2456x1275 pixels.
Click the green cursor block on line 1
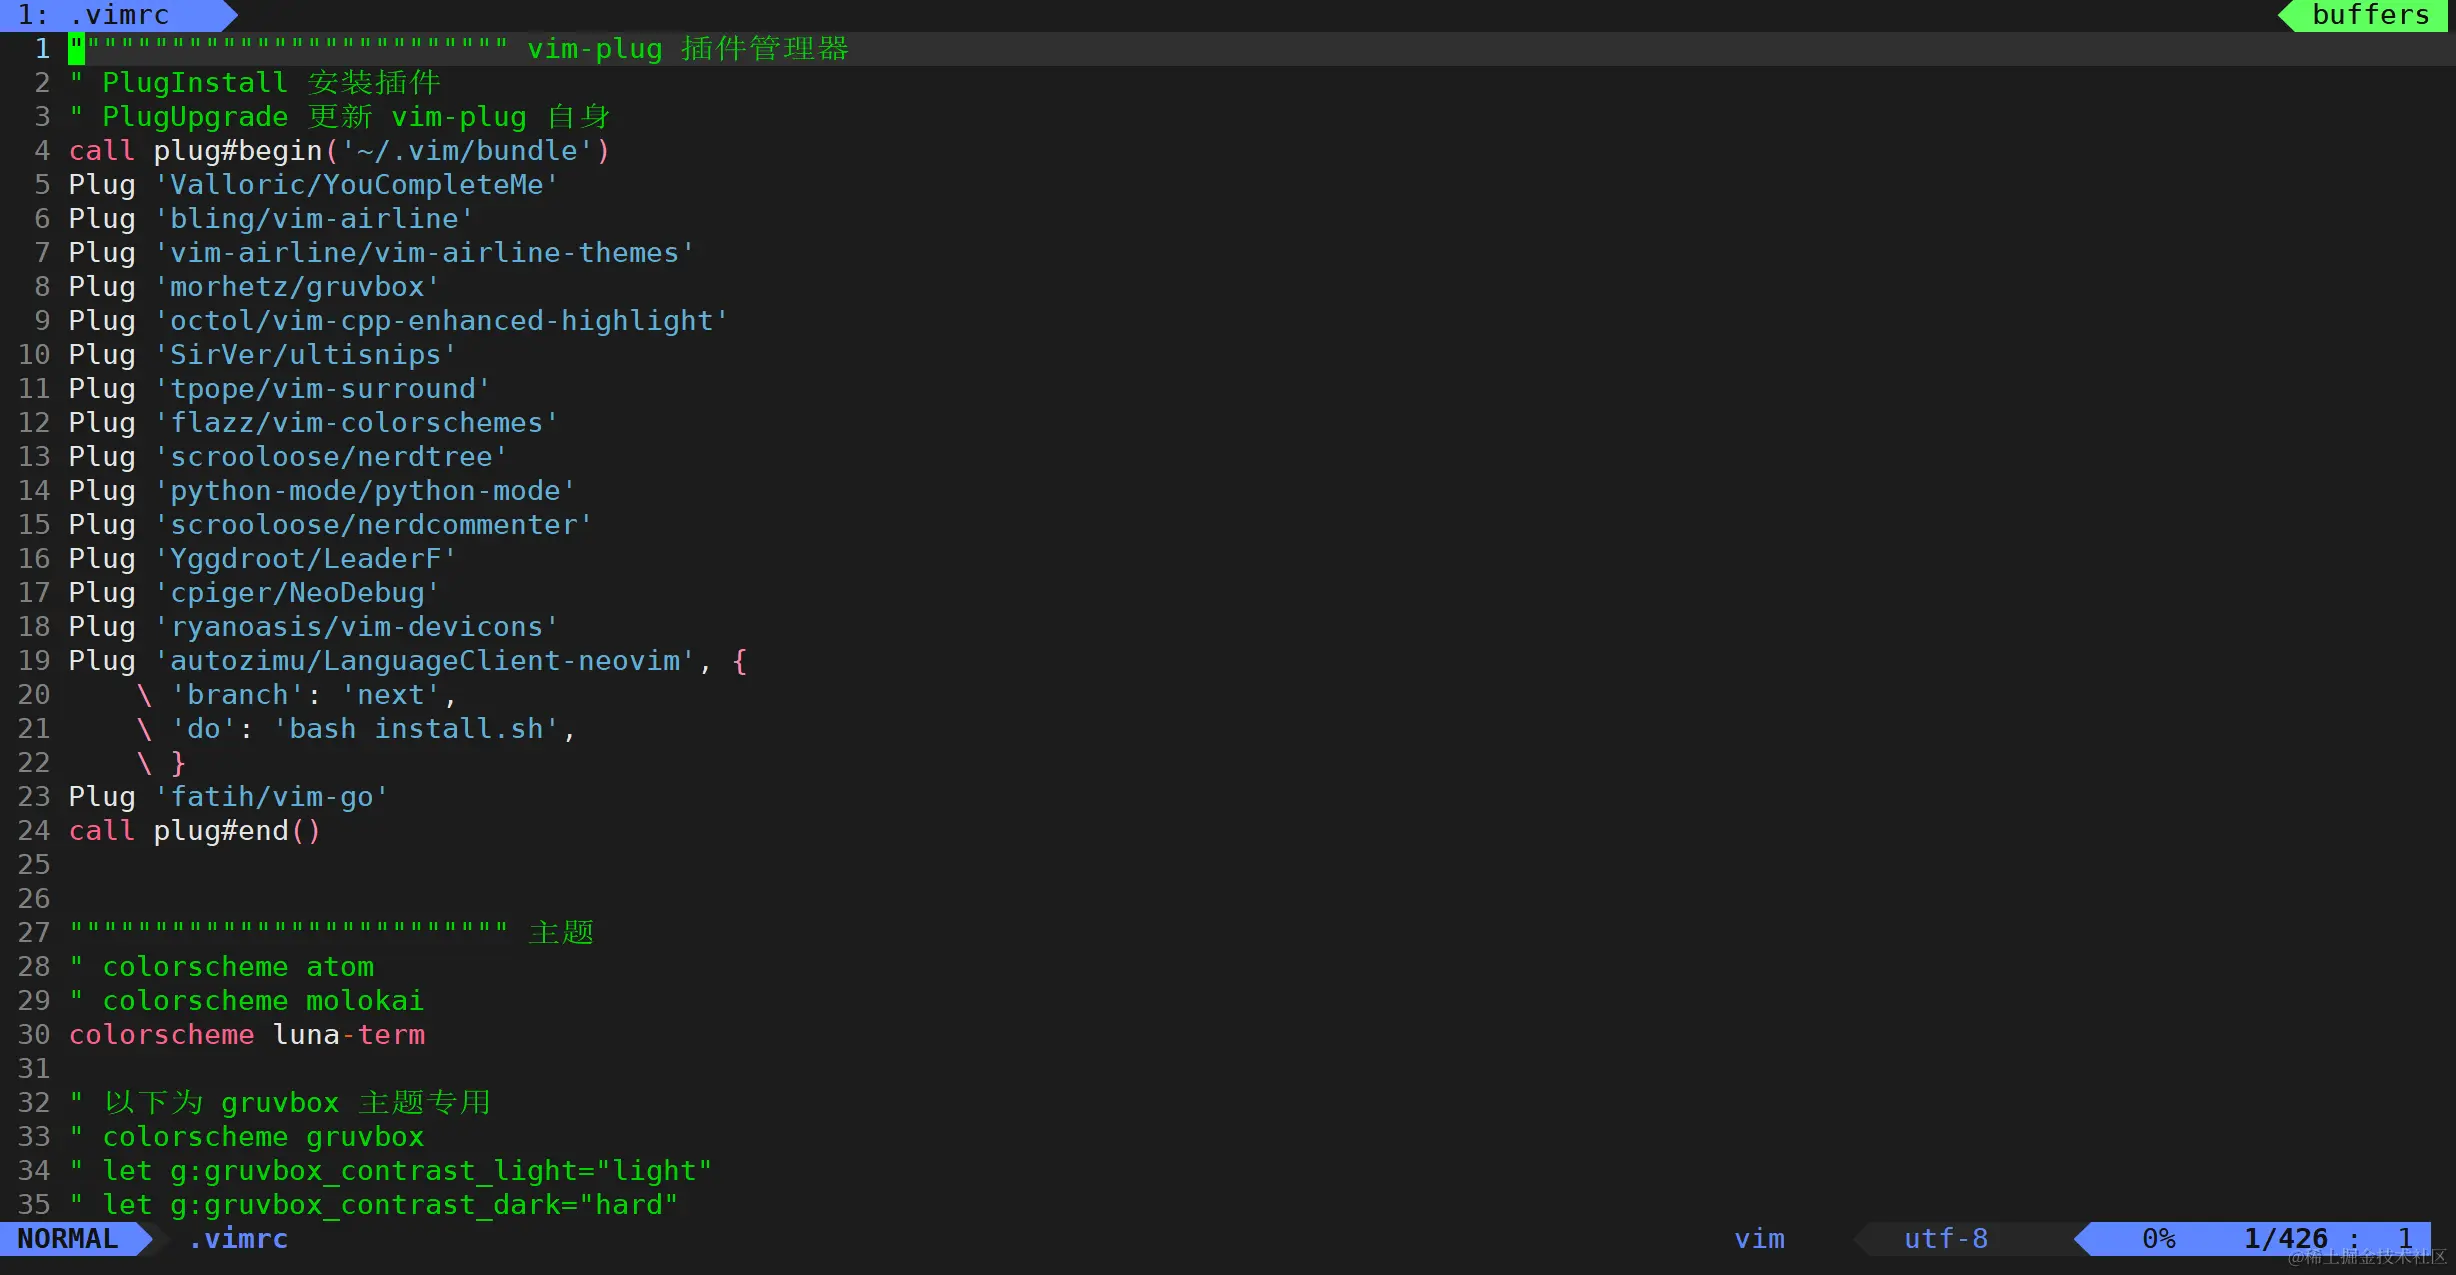click(x=77, y=48)
